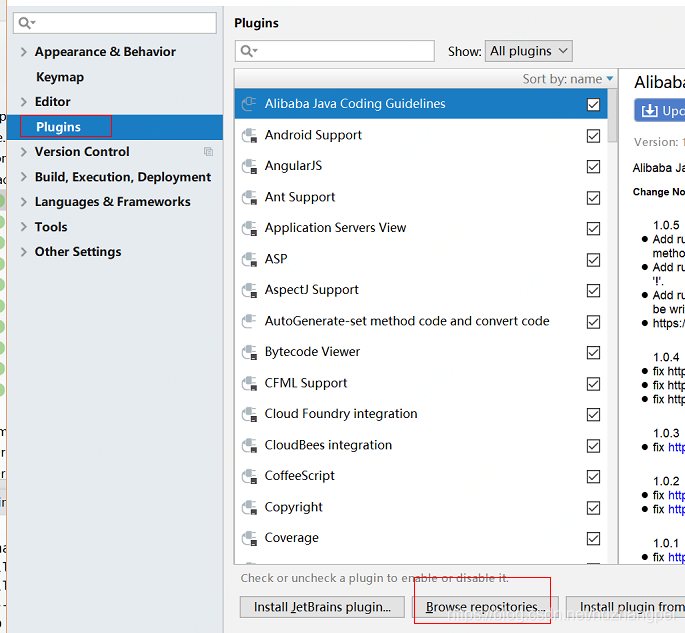This screenshot has width=685, height=633.
Task: Click the Cloud Foundry integration plugin icon
Action: point(249,415)
